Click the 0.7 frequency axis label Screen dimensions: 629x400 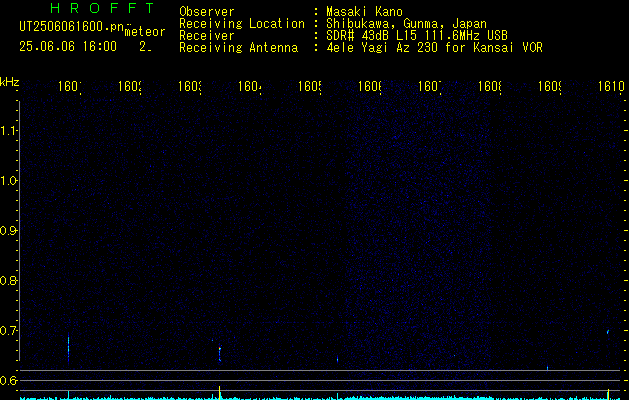(x=8, y=330)
